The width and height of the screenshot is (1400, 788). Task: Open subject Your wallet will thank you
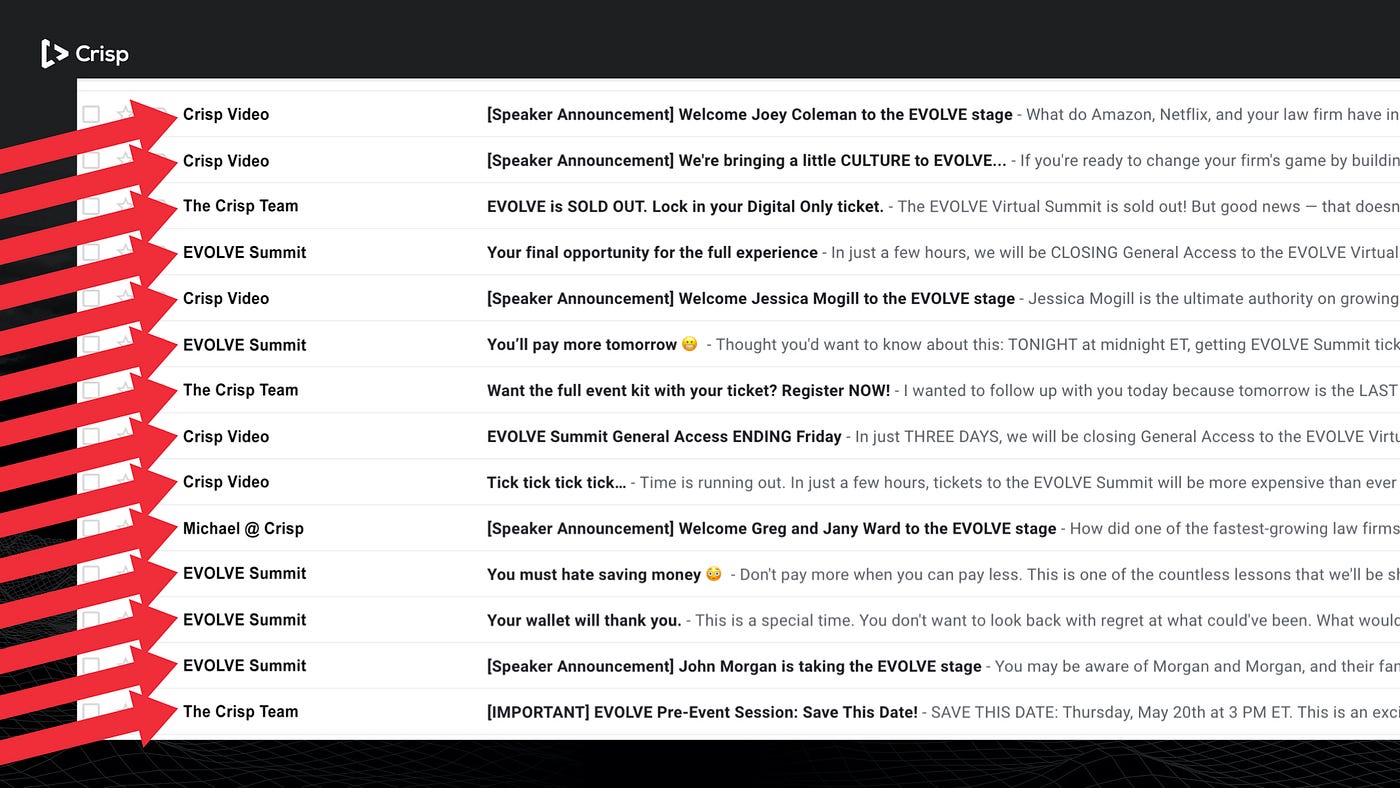click(x=584, y=621)
